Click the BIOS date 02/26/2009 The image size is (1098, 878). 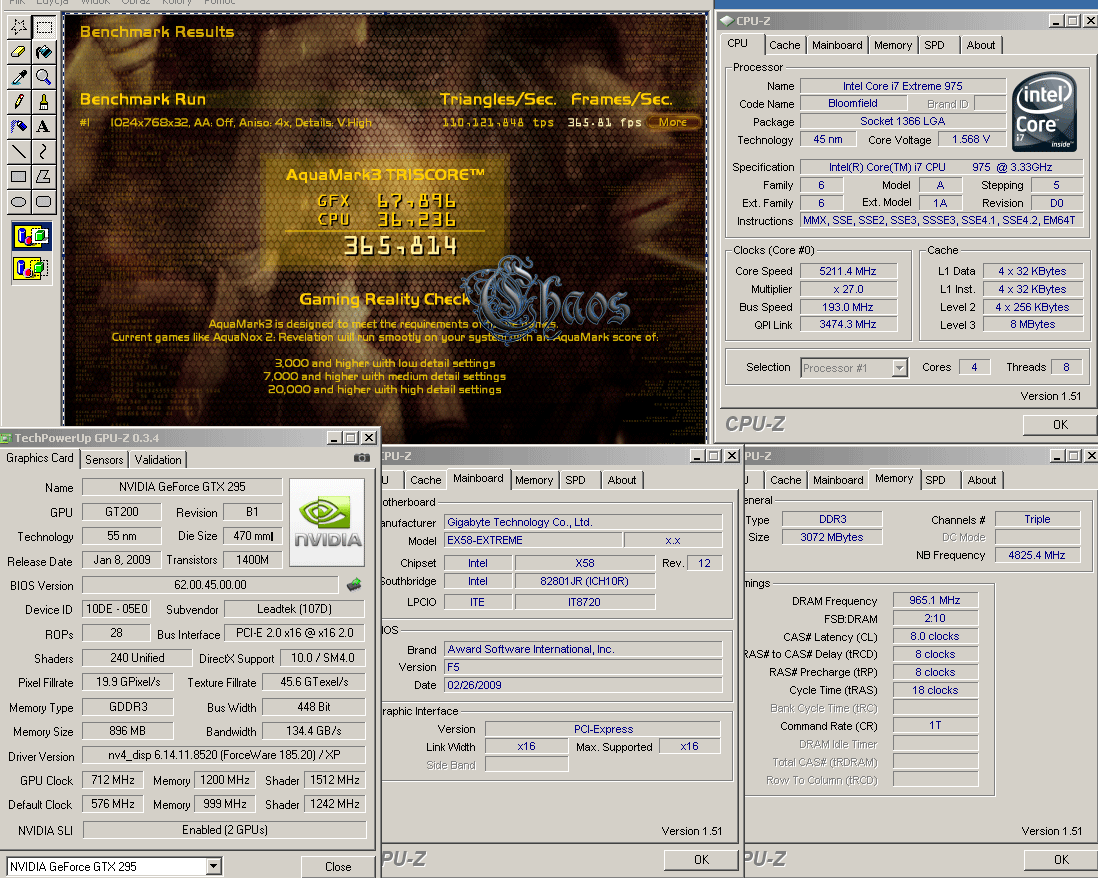[583, 685]
